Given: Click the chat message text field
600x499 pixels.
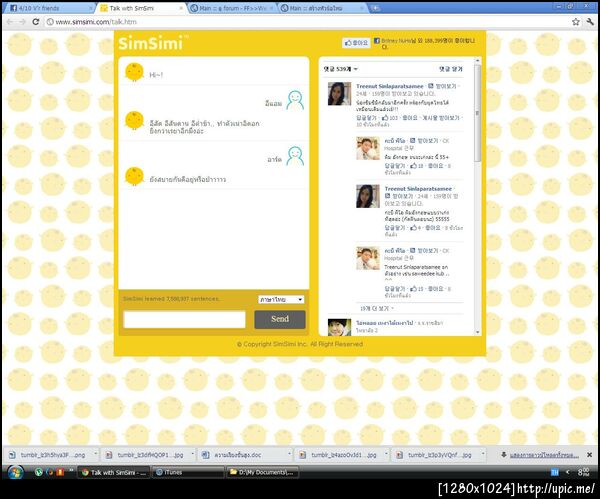Looking at the screenshot, I should (184, 320).
